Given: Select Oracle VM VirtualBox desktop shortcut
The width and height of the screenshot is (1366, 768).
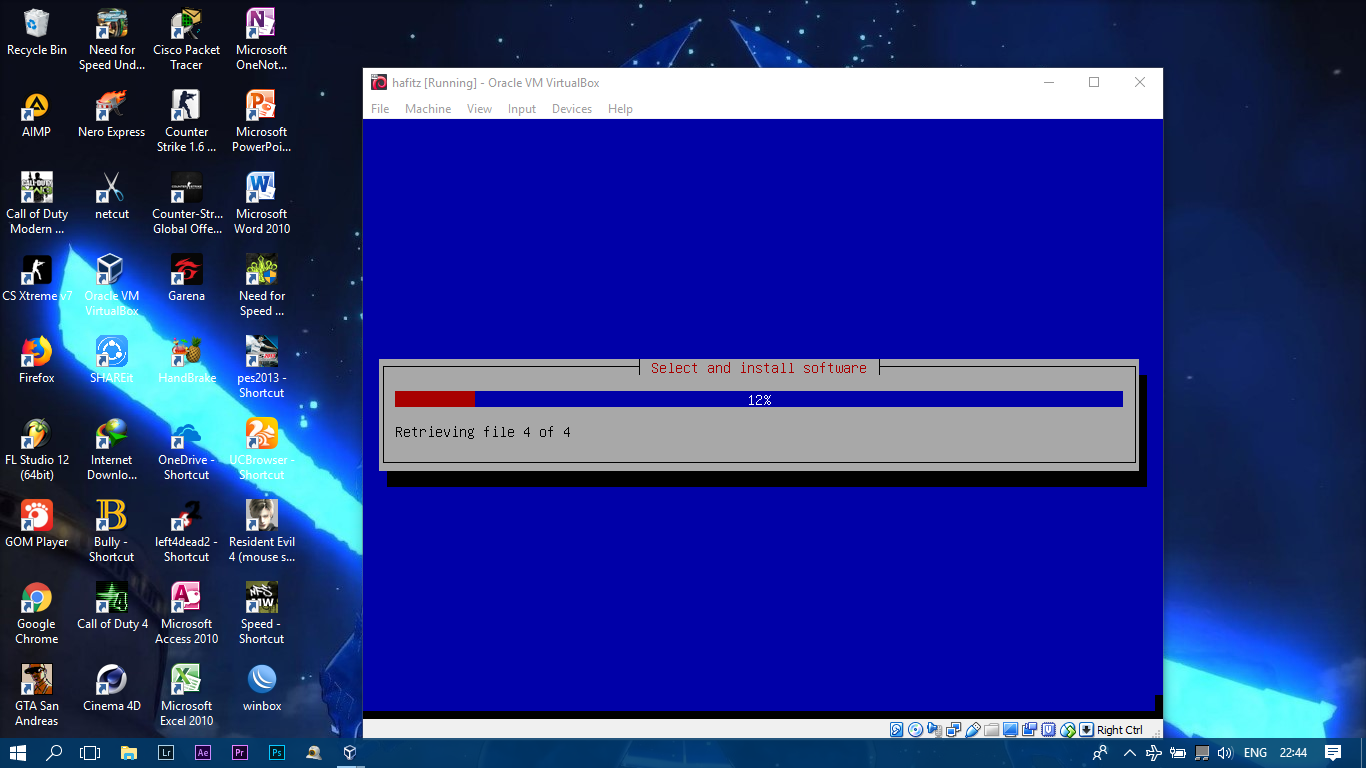Looking at the screenshot, I should tap(112, 286).
